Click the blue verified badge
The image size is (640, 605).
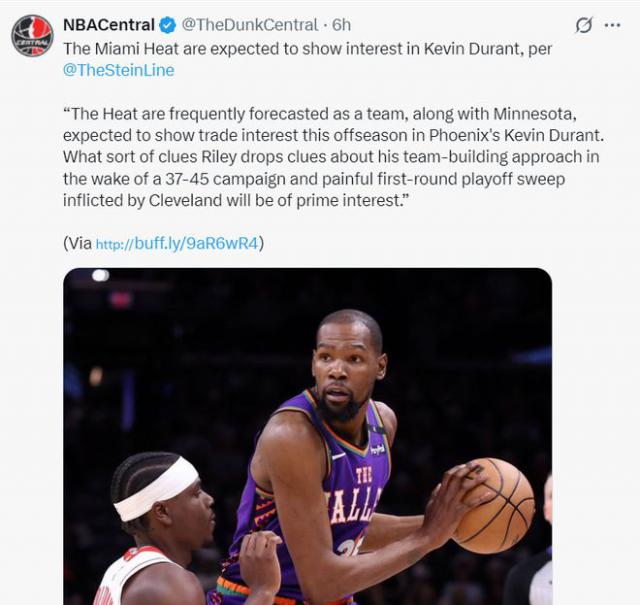click(x=168, y=25)
